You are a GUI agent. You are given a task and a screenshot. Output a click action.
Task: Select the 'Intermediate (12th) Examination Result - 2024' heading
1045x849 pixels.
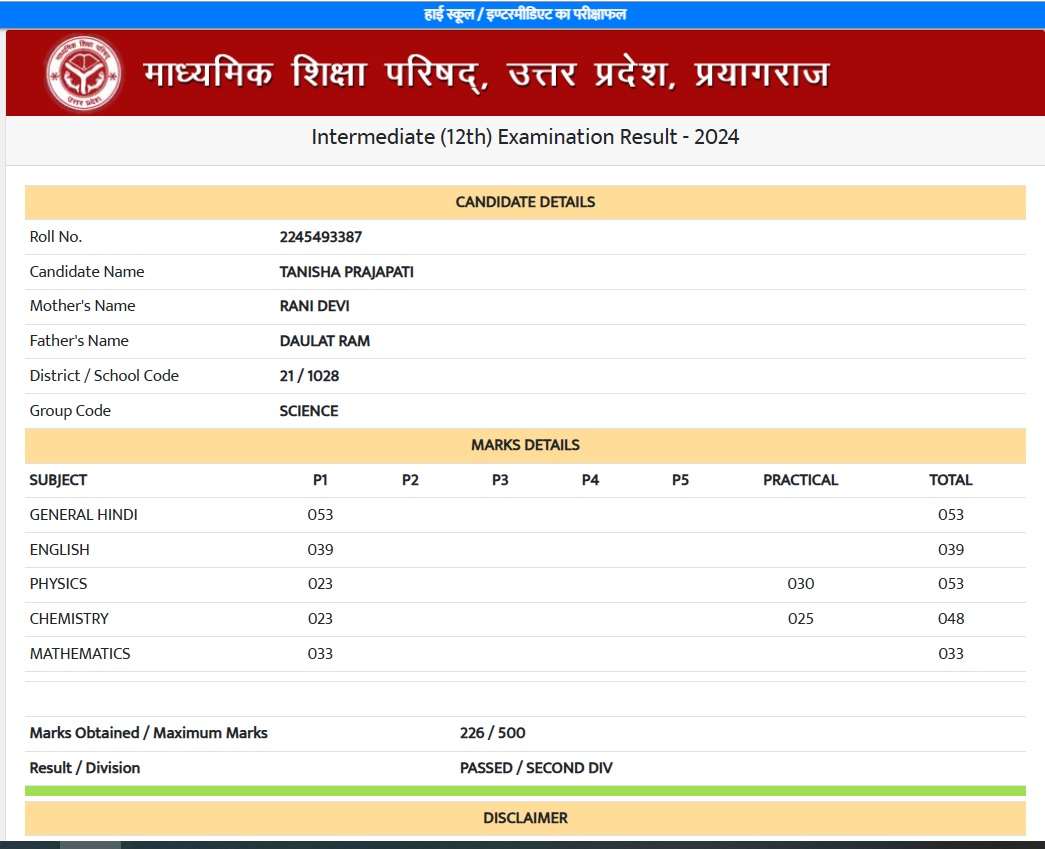coord(525,137)
